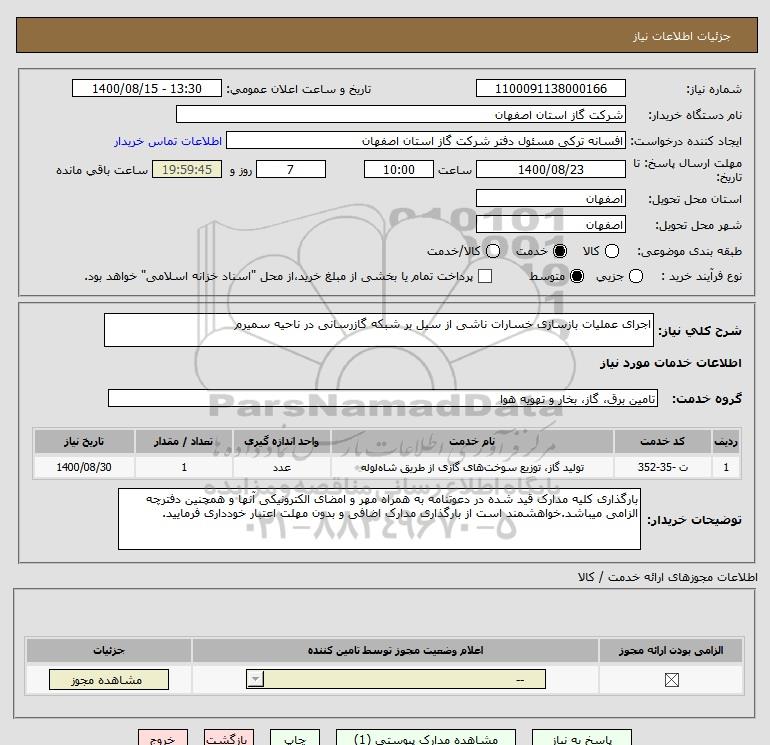Choose the متوسط purchase type radio

[x=577, y=276]
